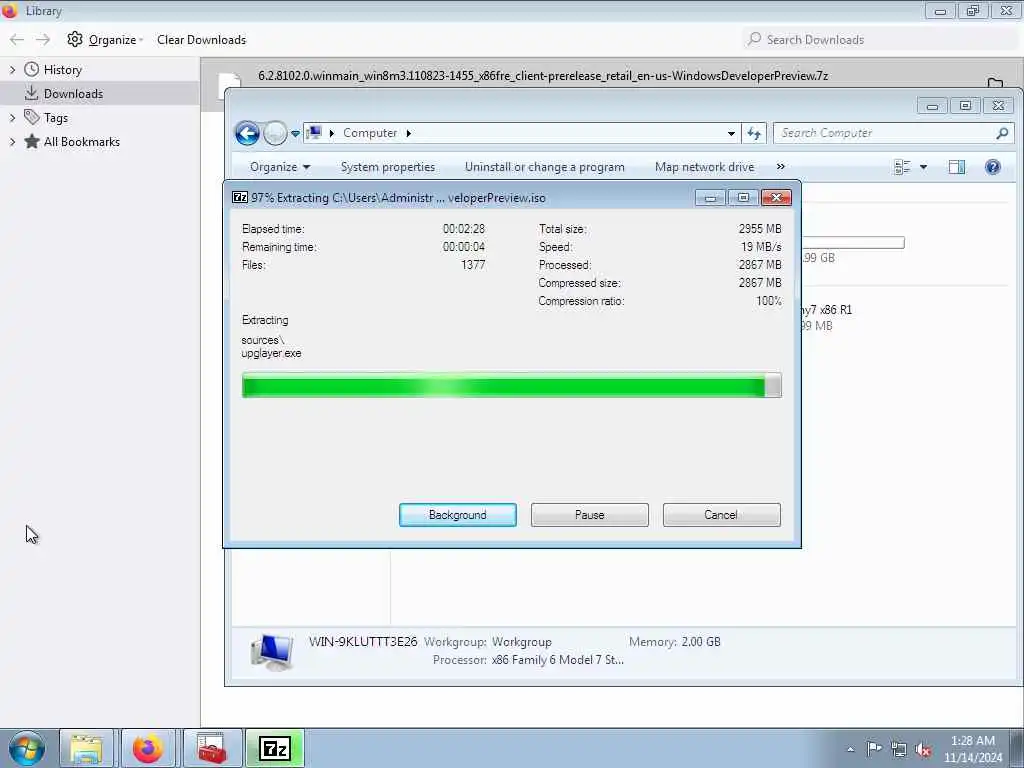This screenshot has width=1024, height=768.
Task: Click Clear Downloads
Action: pos(201,40)
